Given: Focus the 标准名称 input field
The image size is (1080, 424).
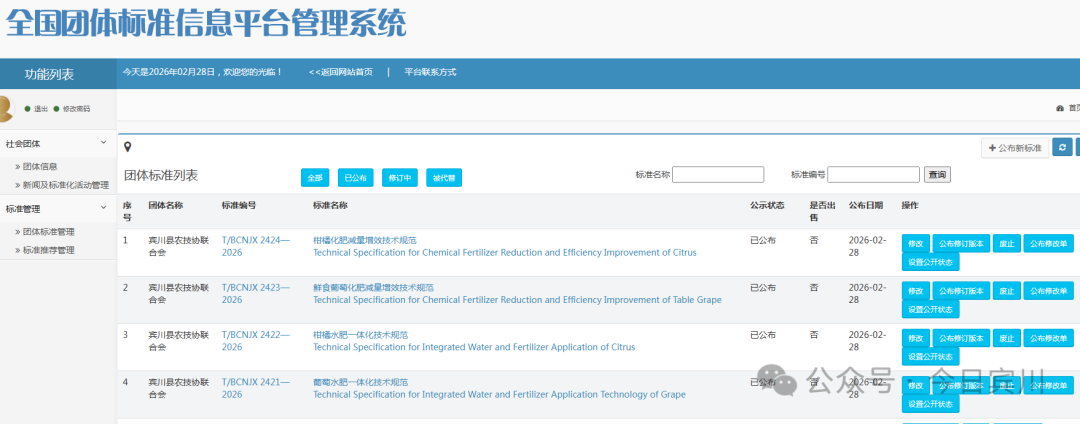Looking at the screenshot, I should tap(718, 175).
